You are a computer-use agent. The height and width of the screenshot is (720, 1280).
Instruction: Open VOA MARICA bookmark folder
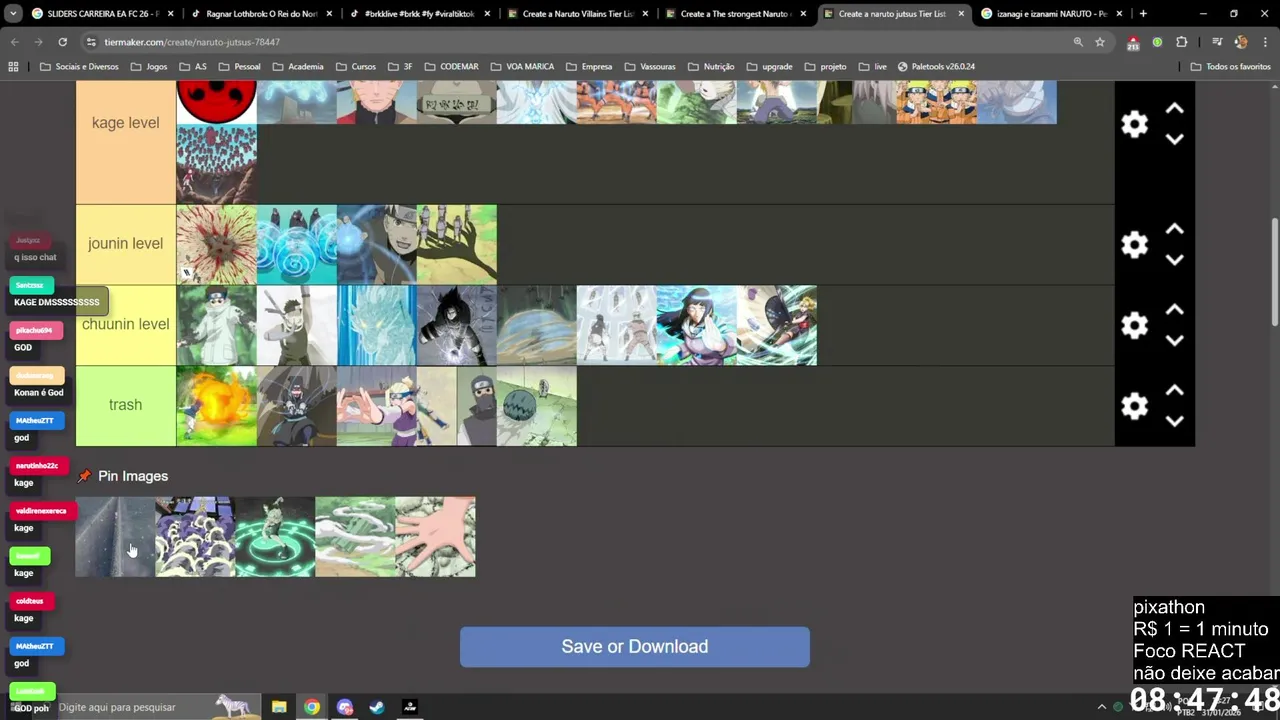click(522, 66)
